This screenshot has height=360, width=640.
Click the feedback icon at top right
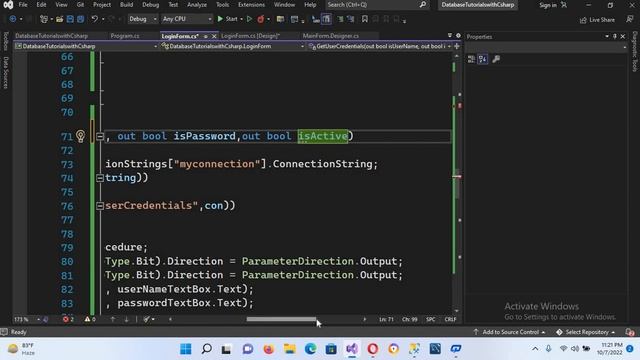630,19
